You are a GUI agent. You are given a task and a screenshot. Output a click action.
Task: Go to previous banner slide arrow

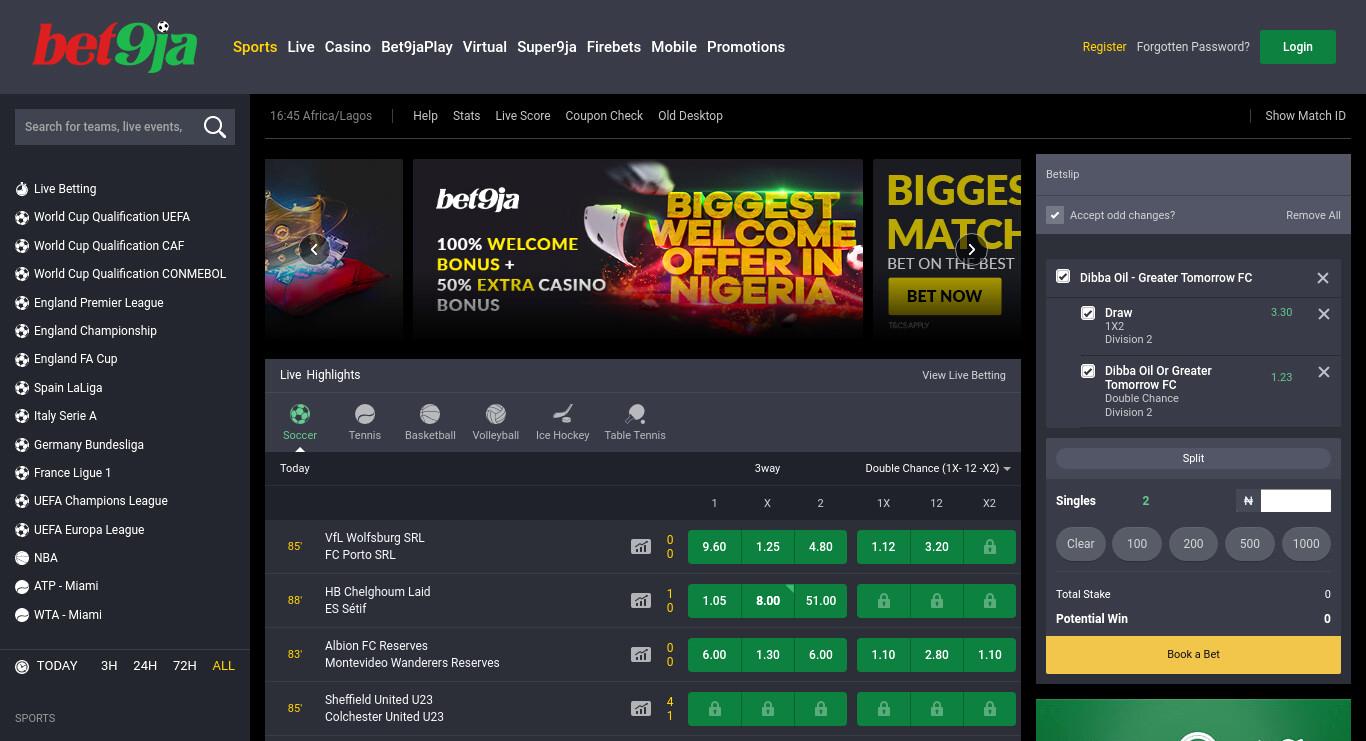click(x=314, y=249)
